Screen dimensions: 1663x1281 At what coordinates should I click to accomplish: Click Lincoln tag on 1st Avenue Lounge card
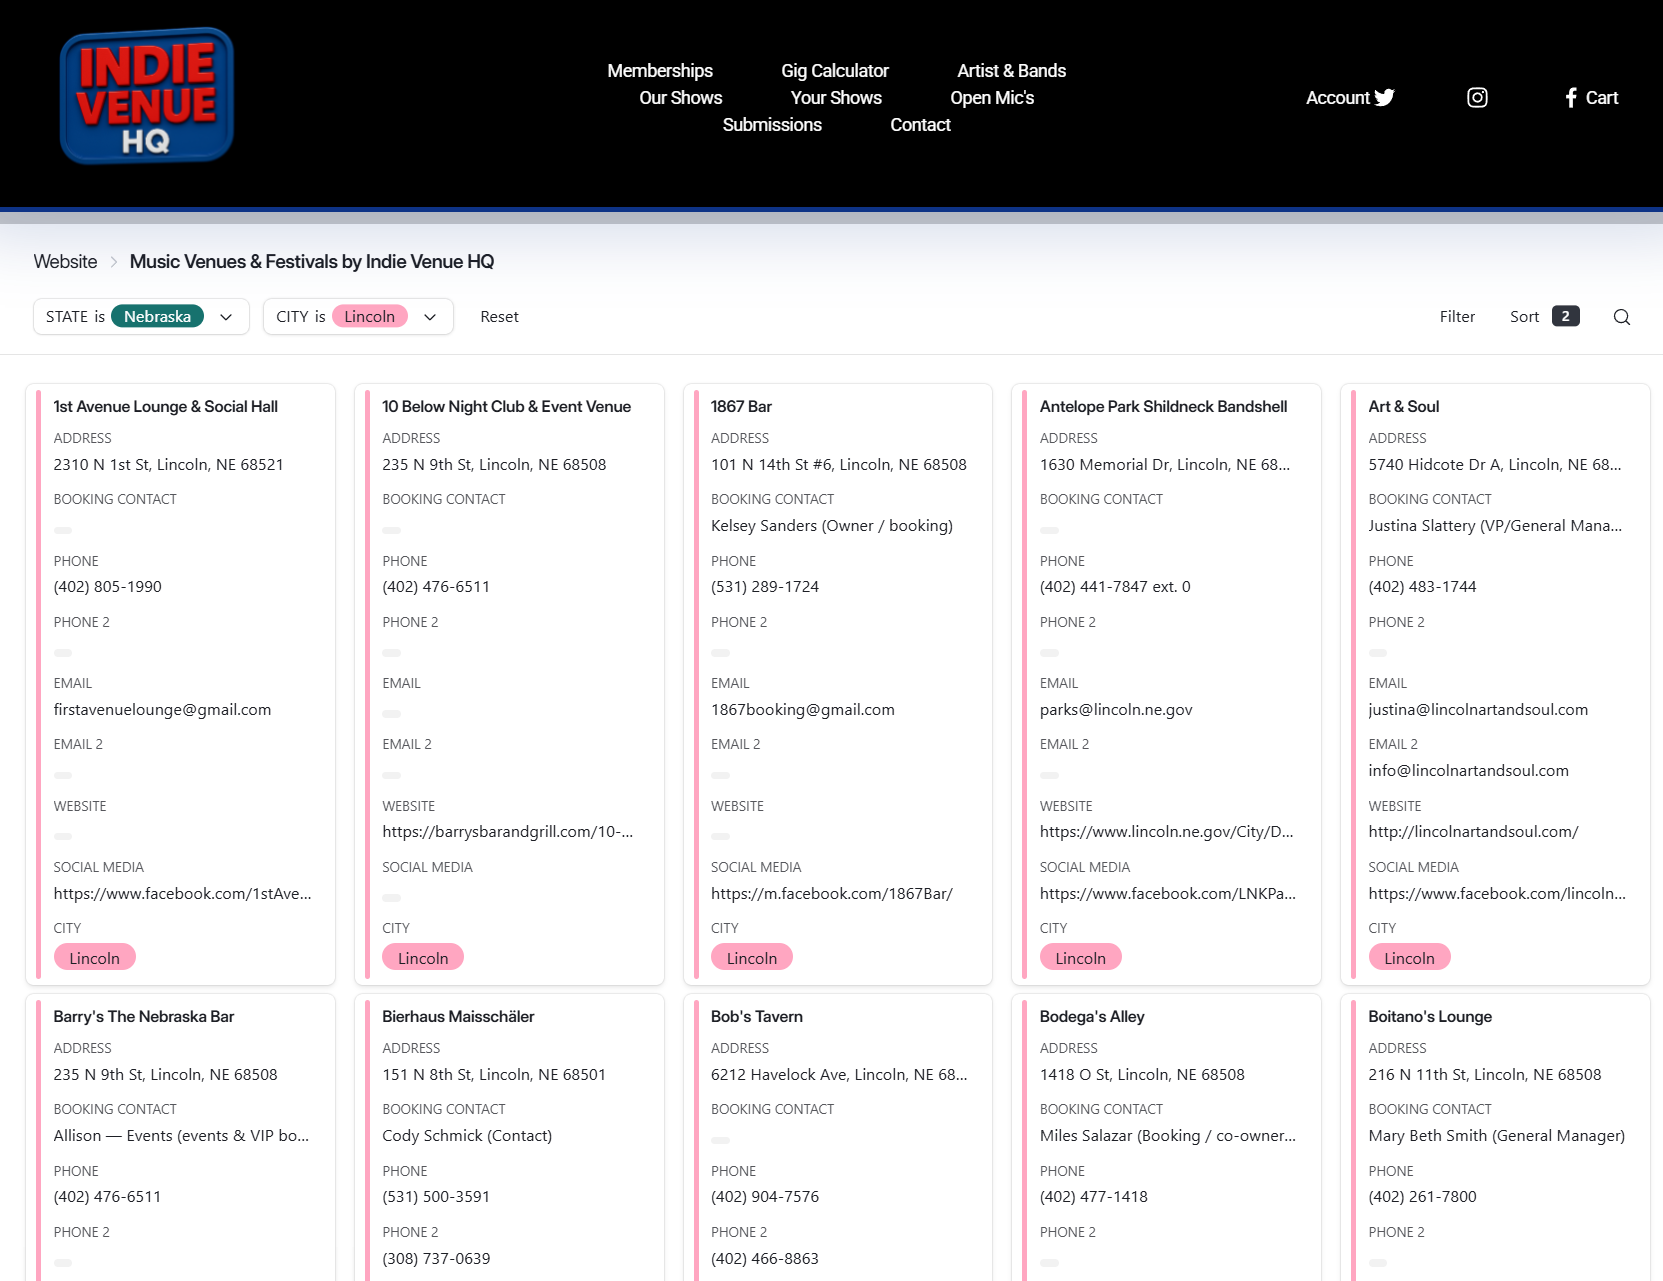pyautogui.click(x=94, y=958)
